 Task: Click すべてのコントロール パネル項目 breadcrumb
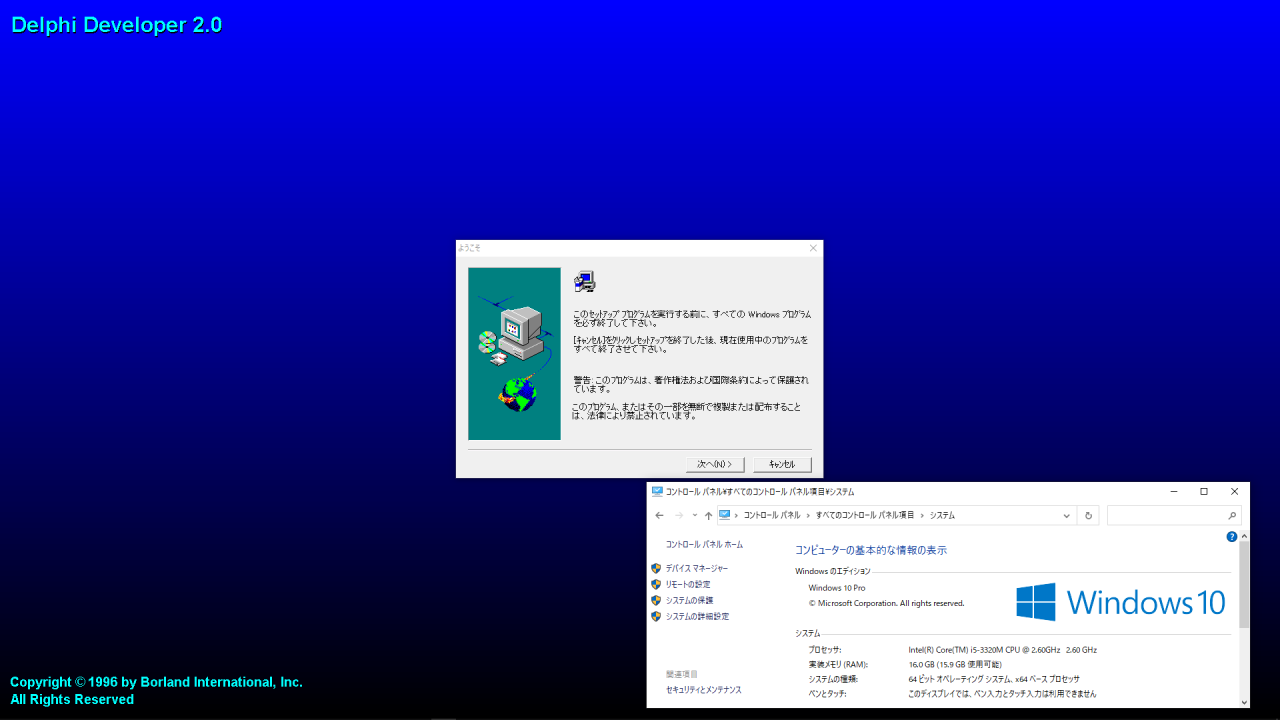click(865, 516)
